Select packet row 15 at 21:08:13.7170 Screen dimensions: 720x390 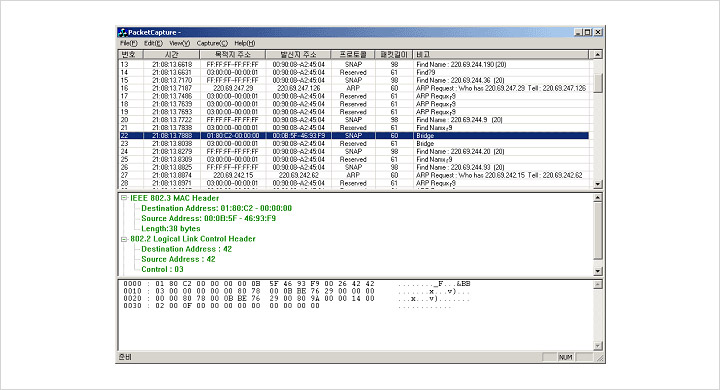click(354, 80)
